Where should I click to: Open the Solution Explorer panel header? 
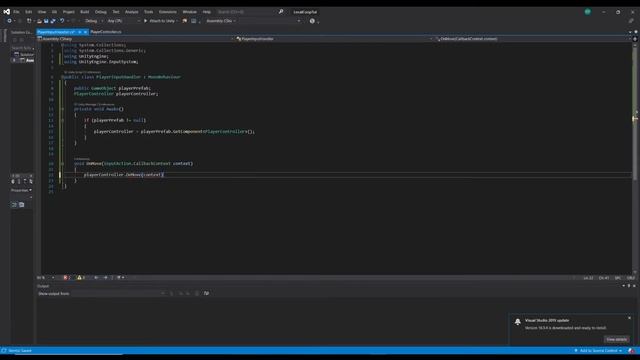point(21,32)
